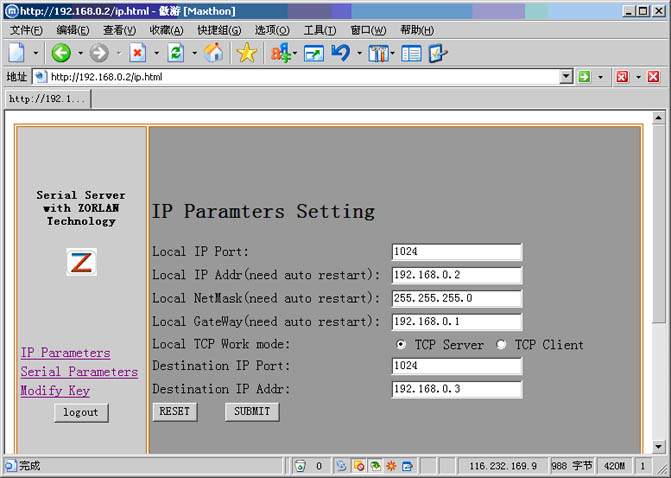The width and height of the screenshot is (671, 478).
Task: Click the Local IP Port input field
Action: pos(456,251)
